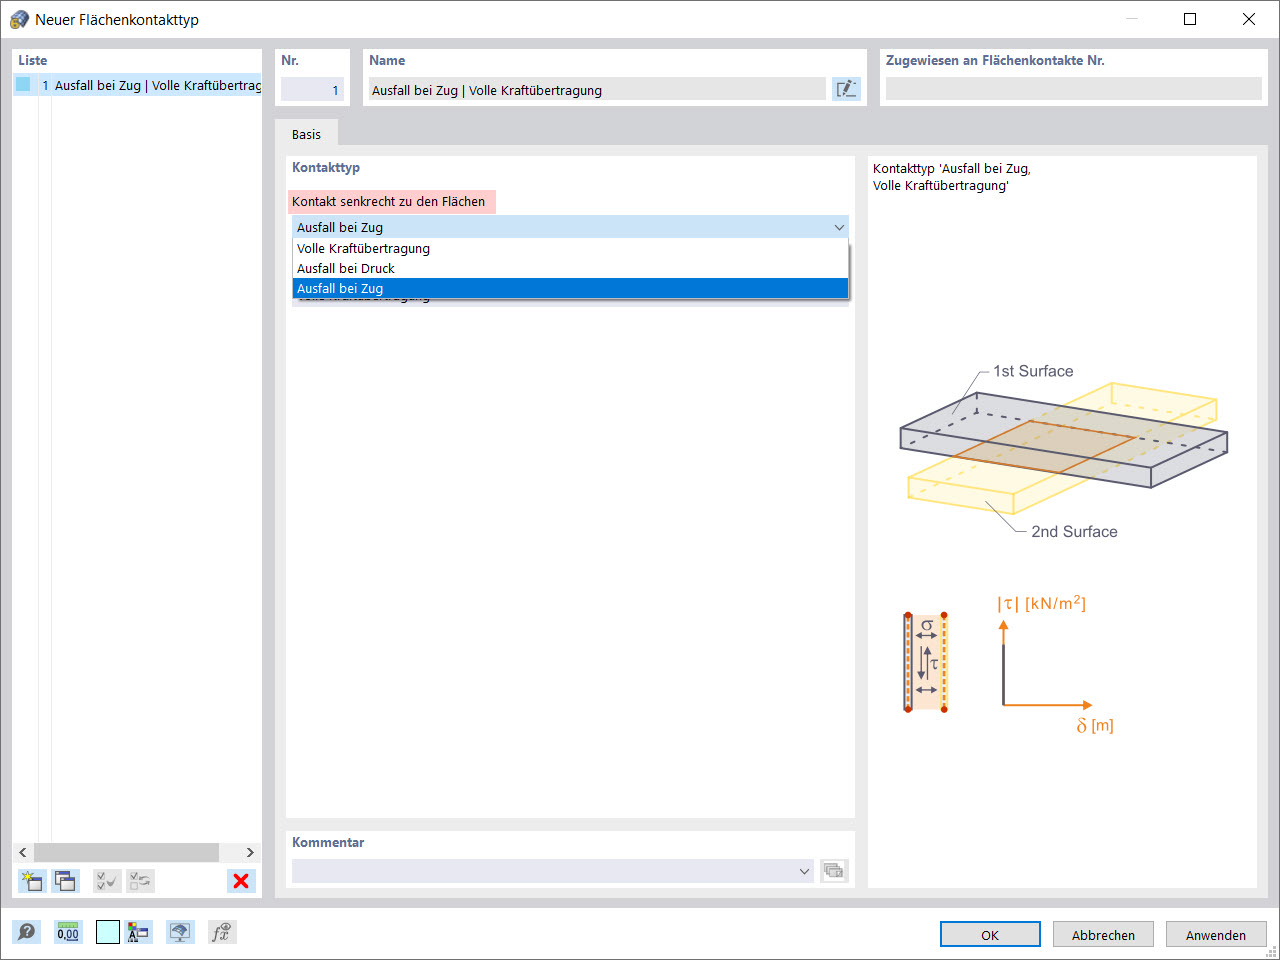Click the units and decimals 0,00 icon
The image size is (1280, 960).
tap(68, 932)
